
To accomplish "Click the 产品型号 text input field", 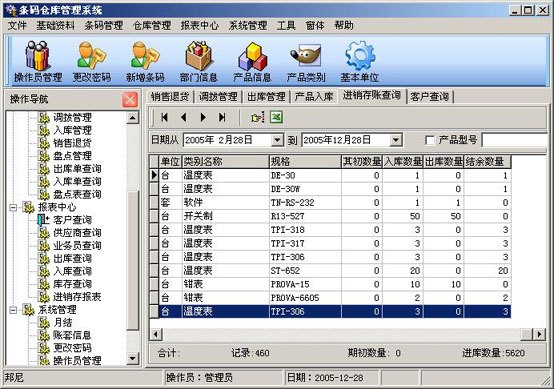I will point(515,140).
